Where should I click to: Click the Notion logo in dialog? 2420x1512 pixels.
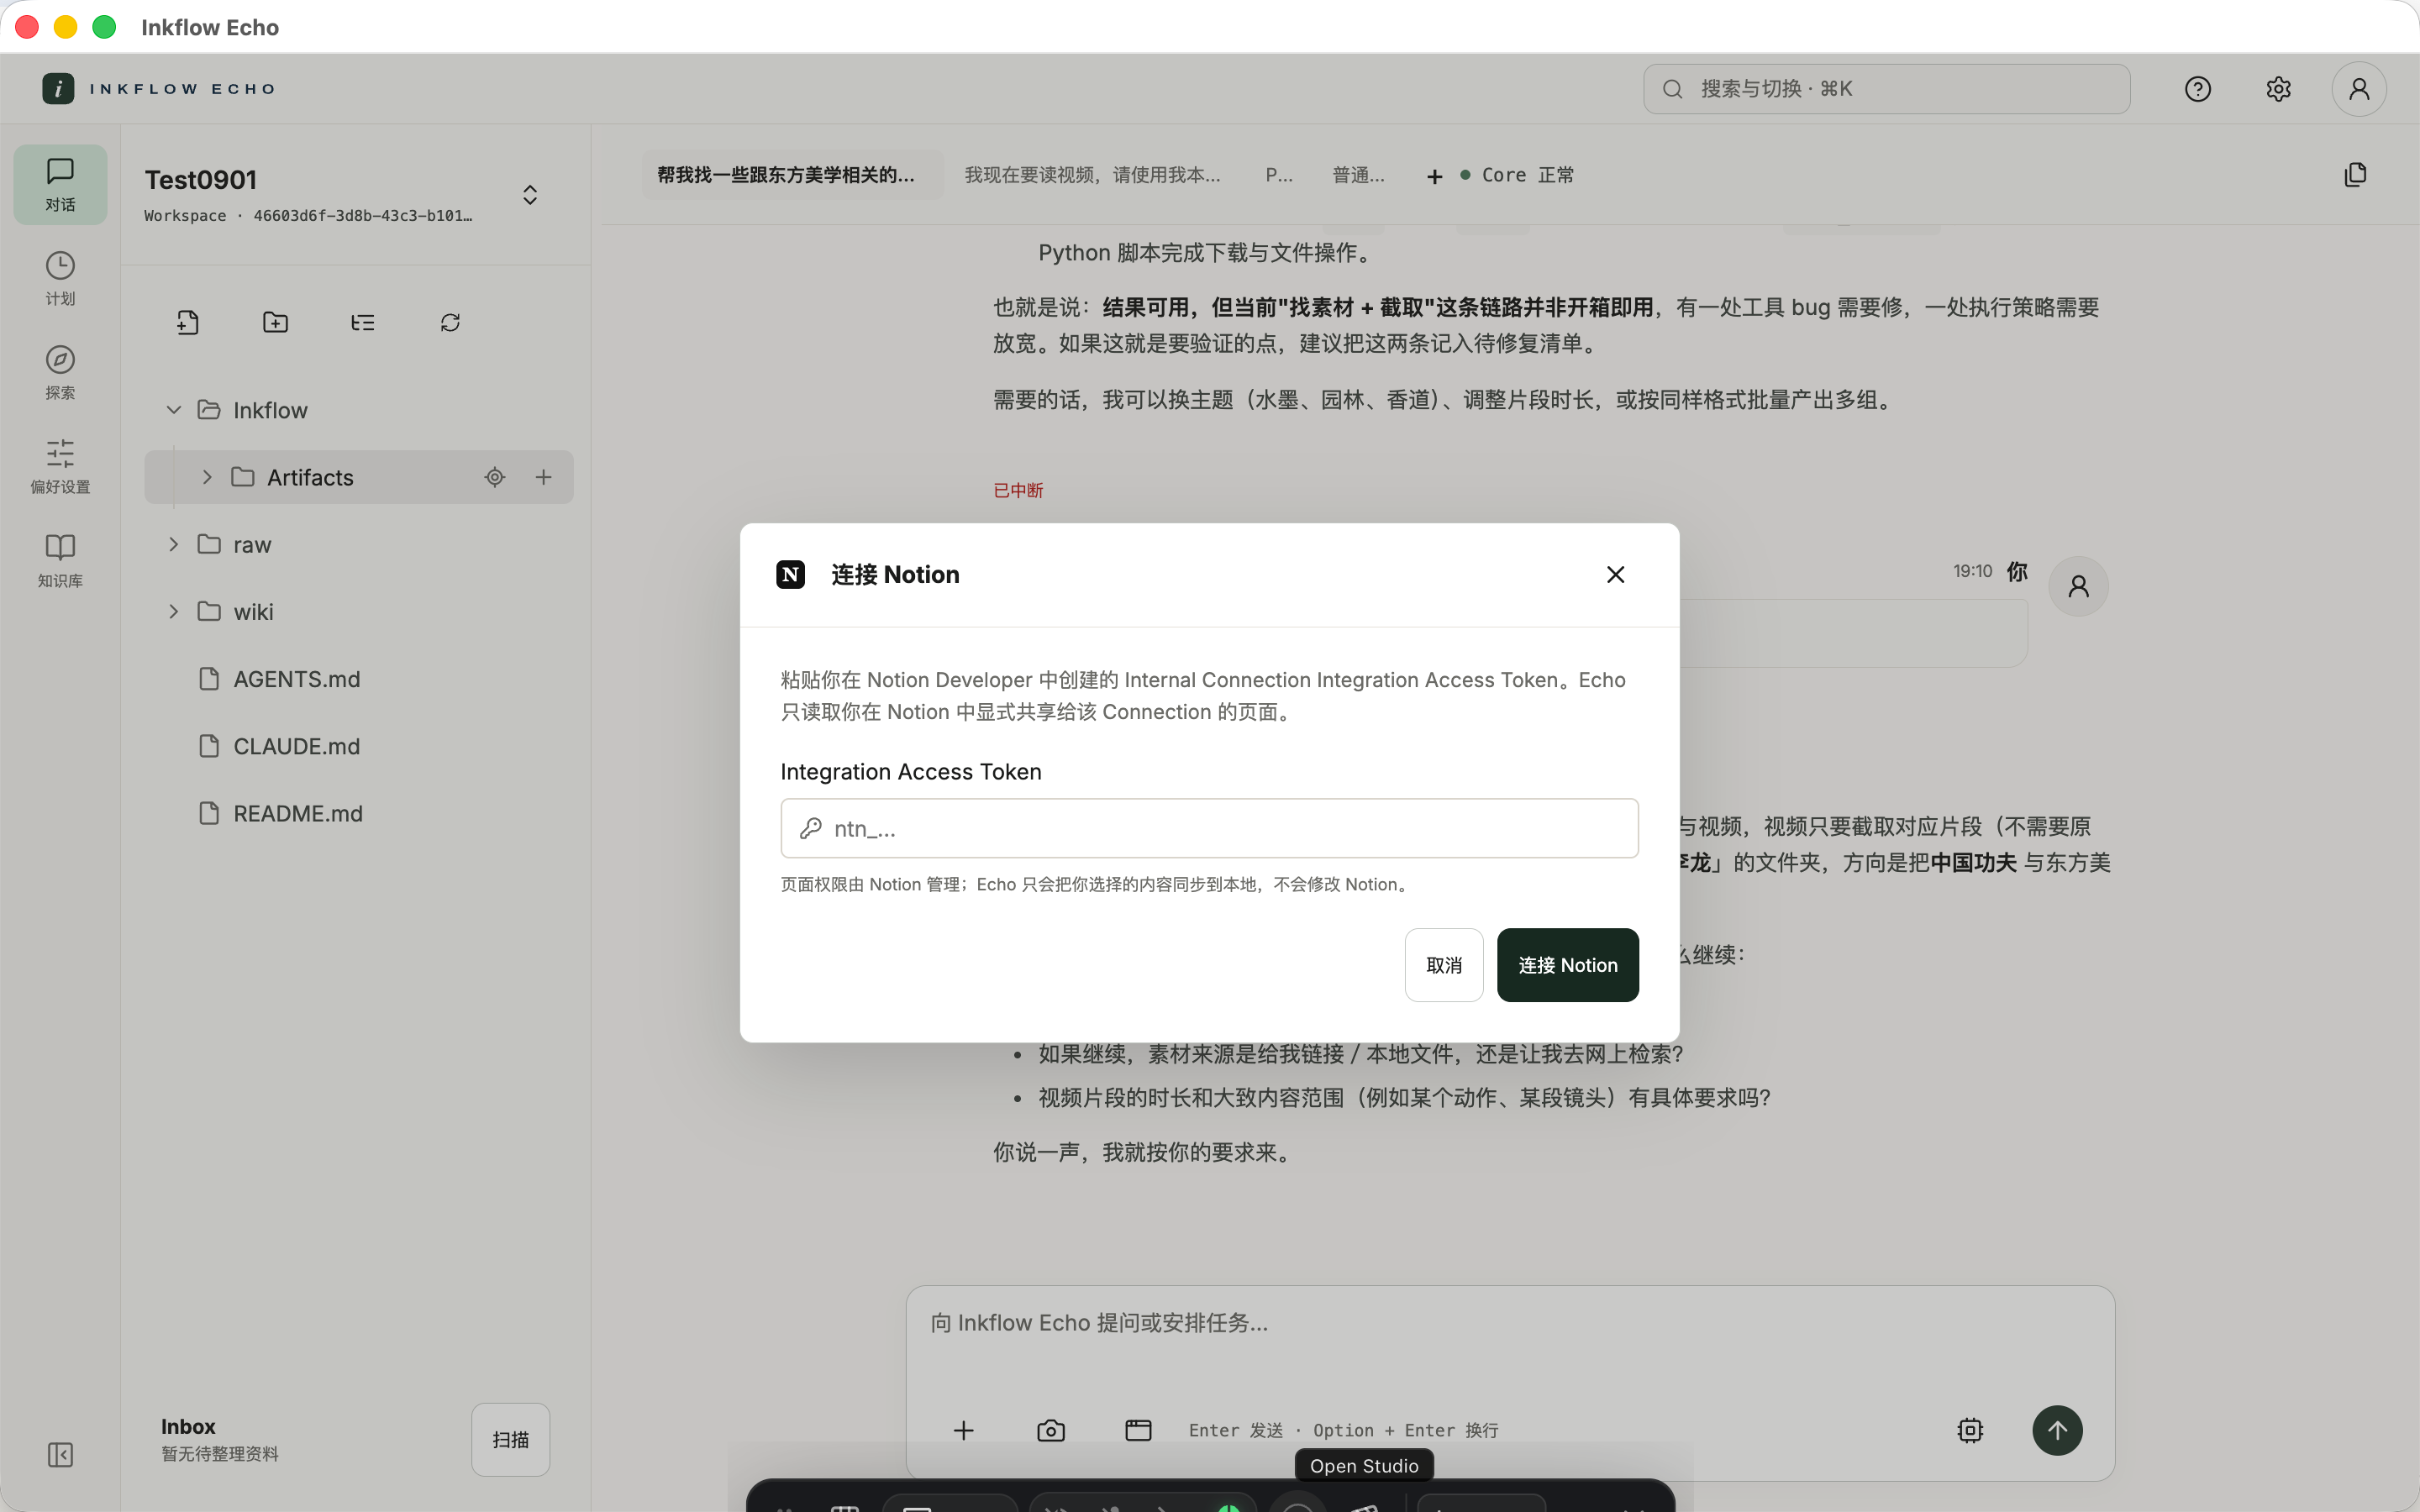790,574
